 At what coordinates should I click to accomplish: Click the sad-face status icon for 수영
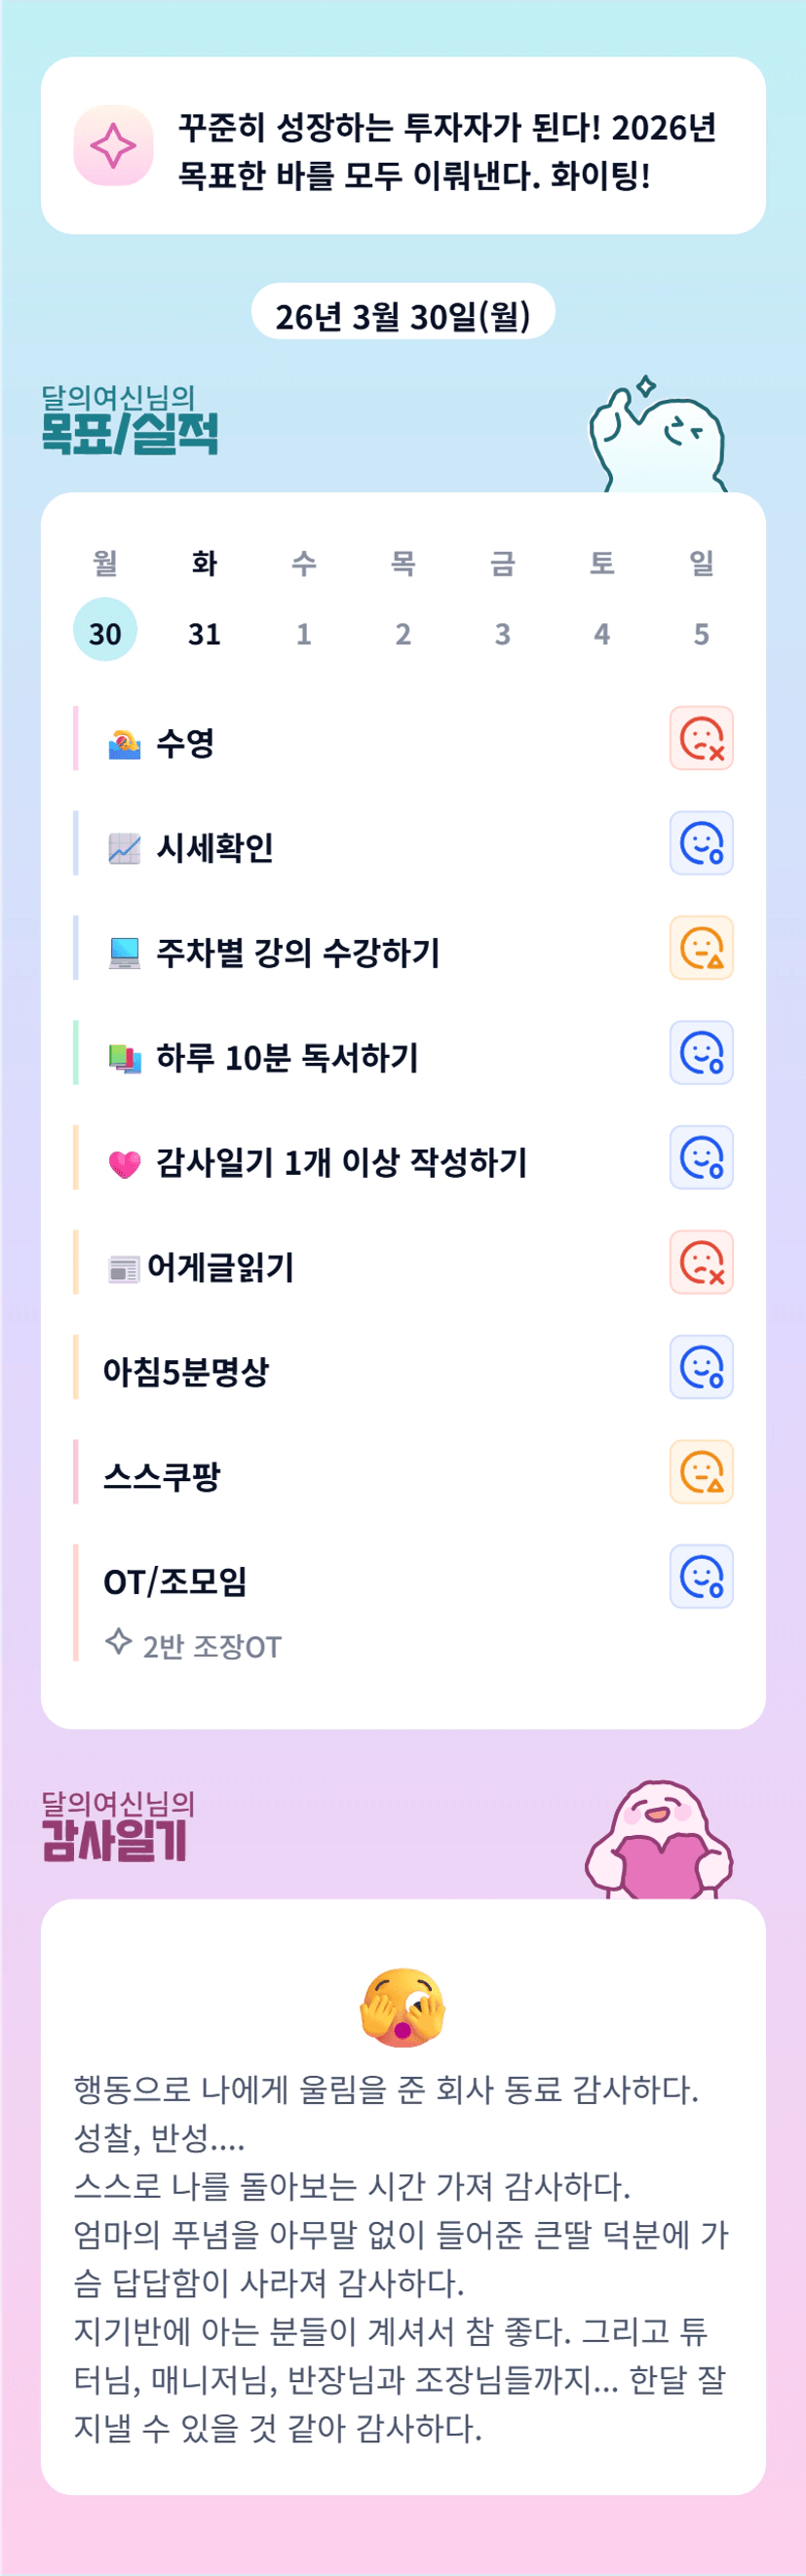tap(701, 738)
